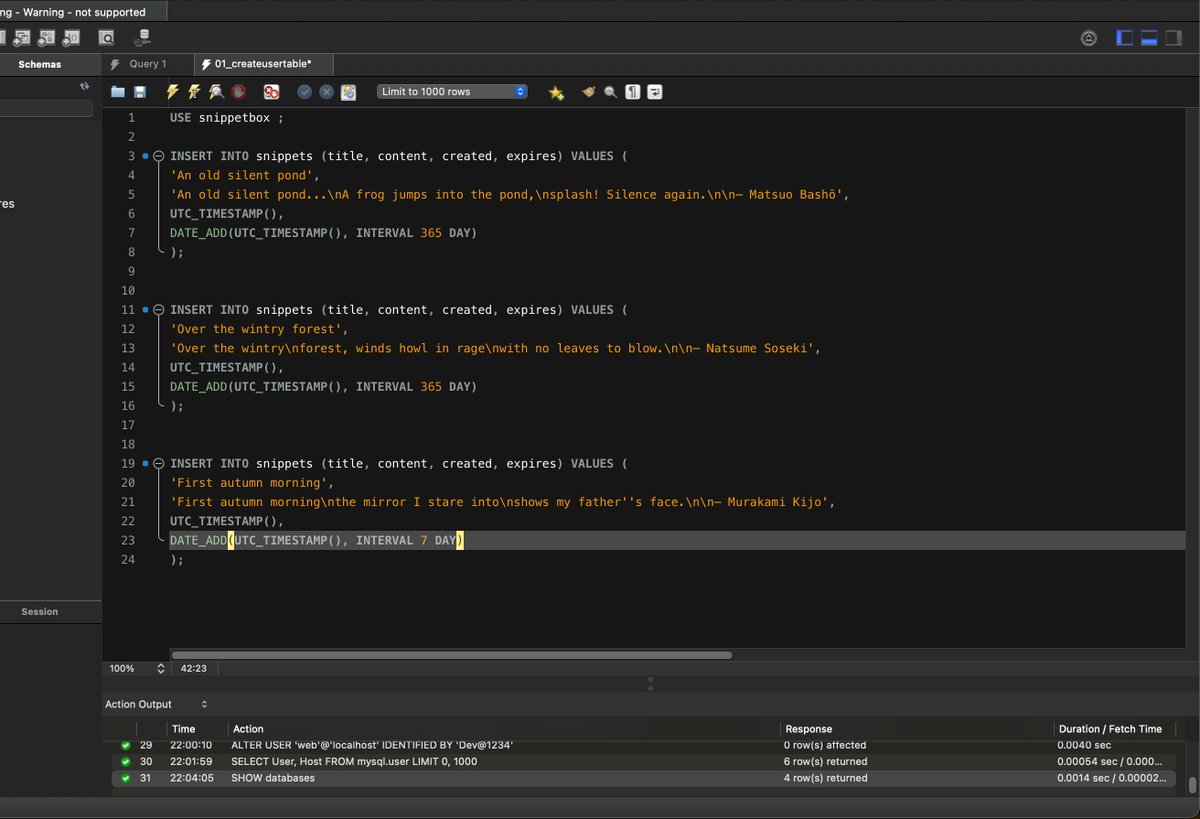
Task: Click the Natsume Soseki content line
Action: pyautogui.click(x=495, y=349)
